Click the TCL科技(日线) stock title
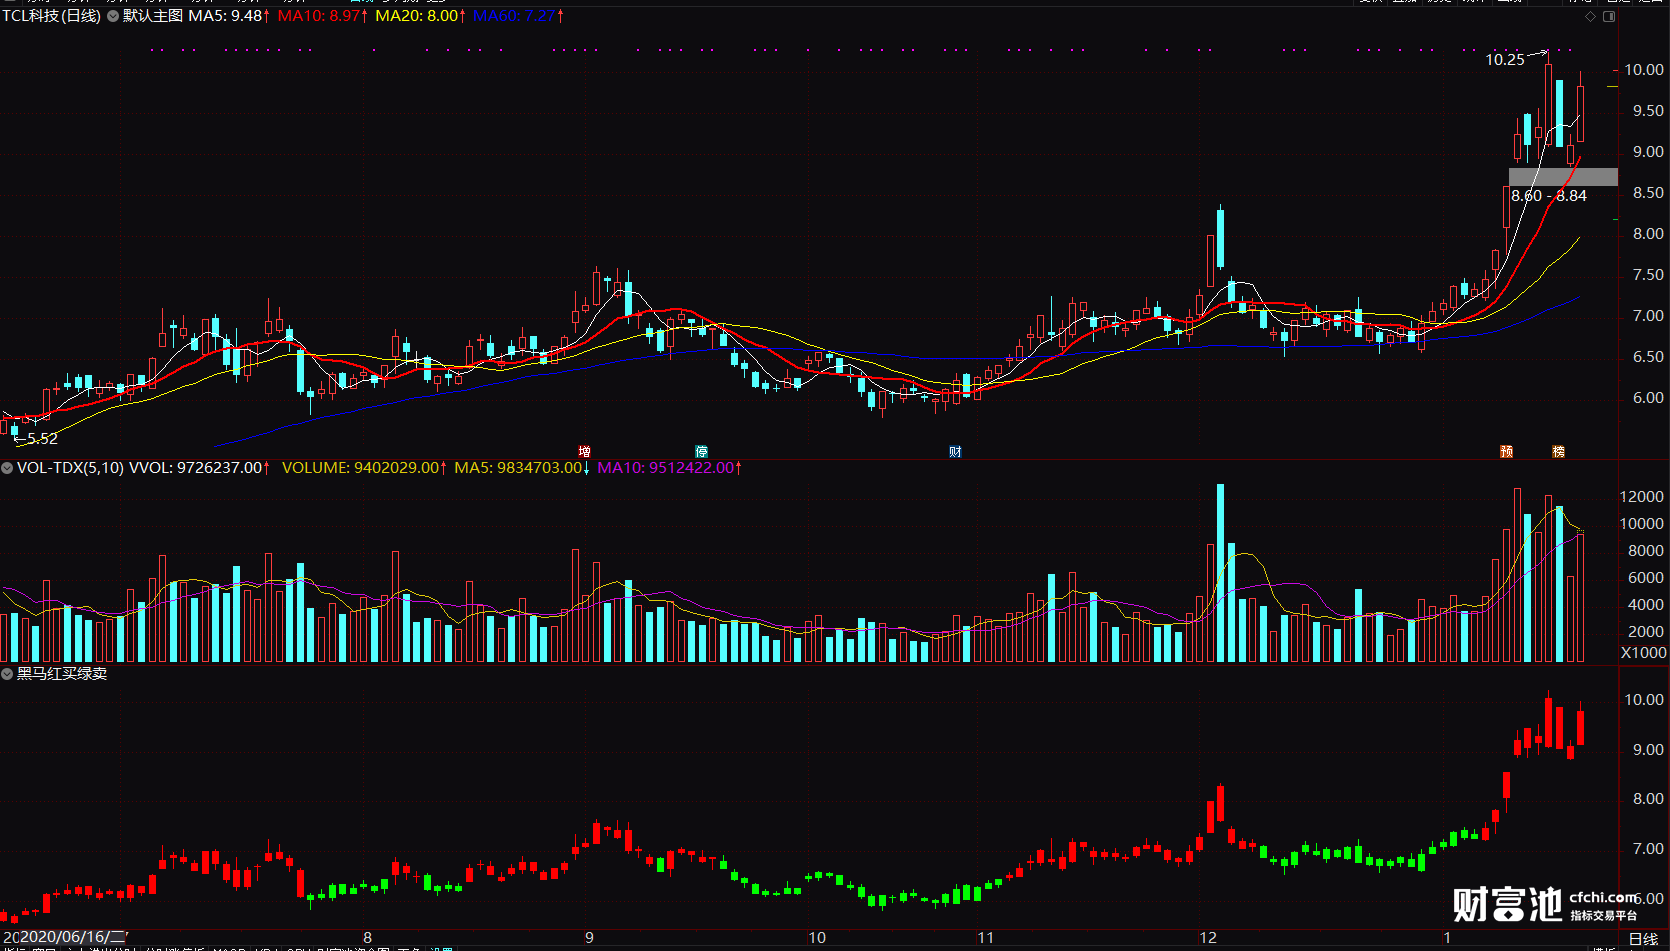Image resolution: width=1670 pixels, height=951 pixels. click(x=51, y=16)
